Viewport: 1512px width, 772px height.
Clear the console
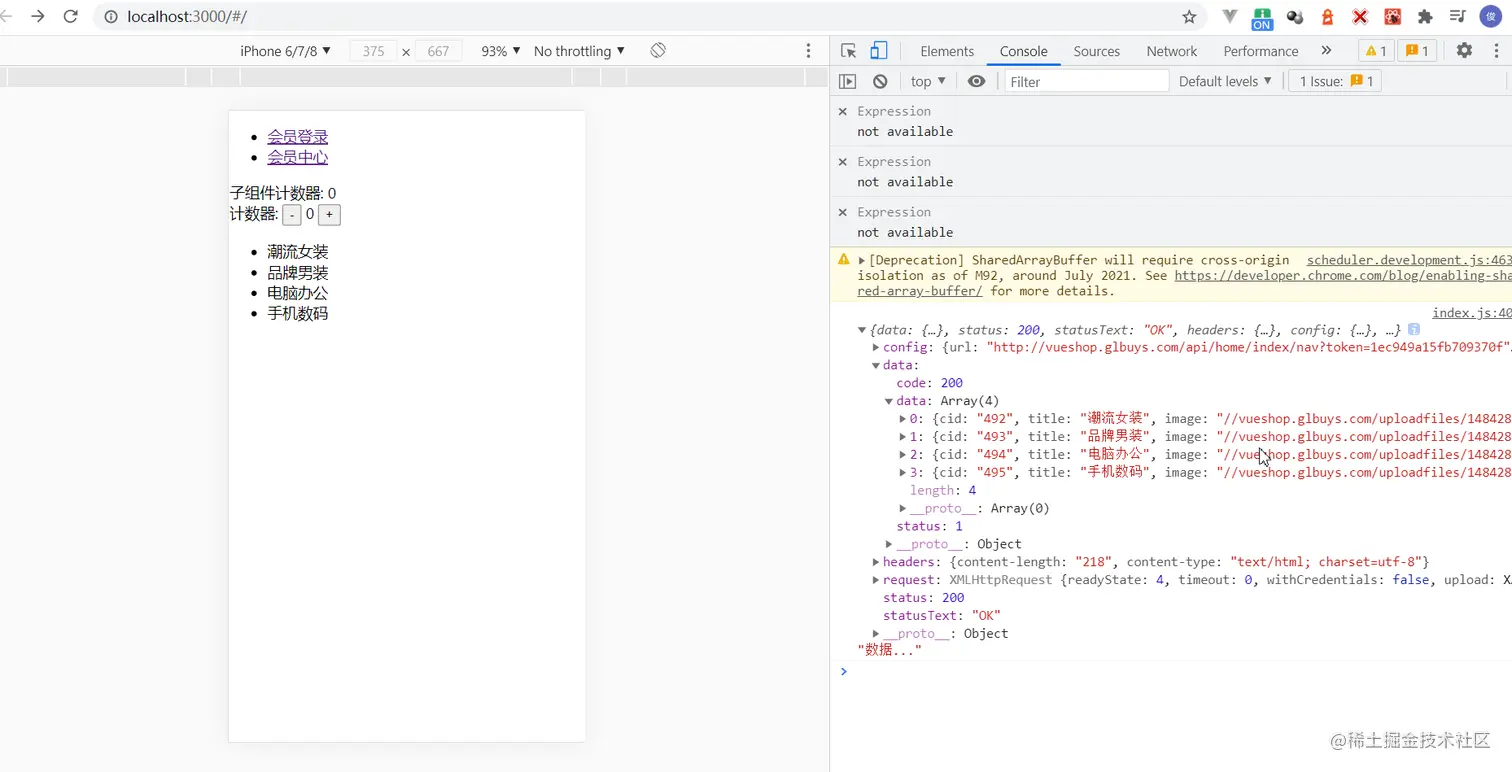coord(880,81)
